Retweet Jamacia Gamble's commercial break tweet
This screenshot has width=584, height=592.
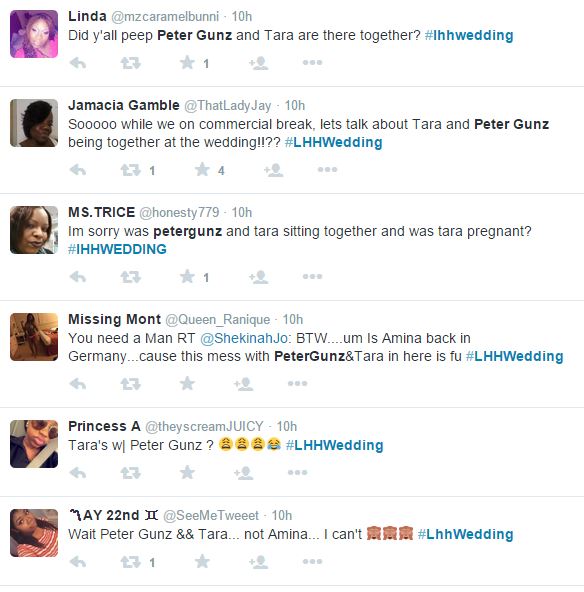point(130,170)
